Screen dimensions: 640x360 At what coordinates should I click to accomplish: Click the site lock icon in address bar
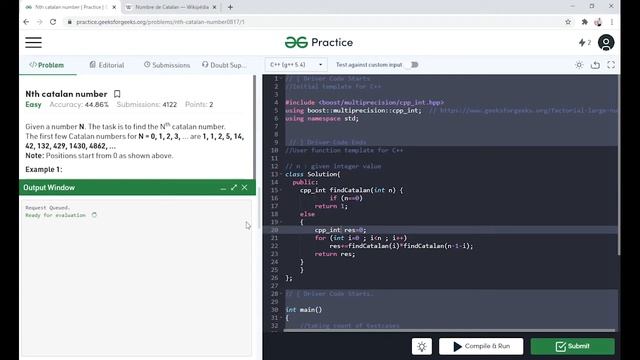click(70, 22)
